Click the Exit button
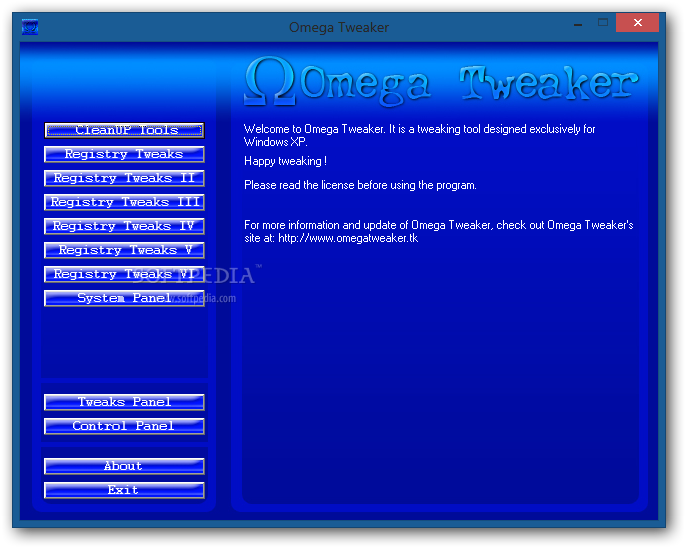This screenshot has width=686, height=548. [x=124, y=490]
